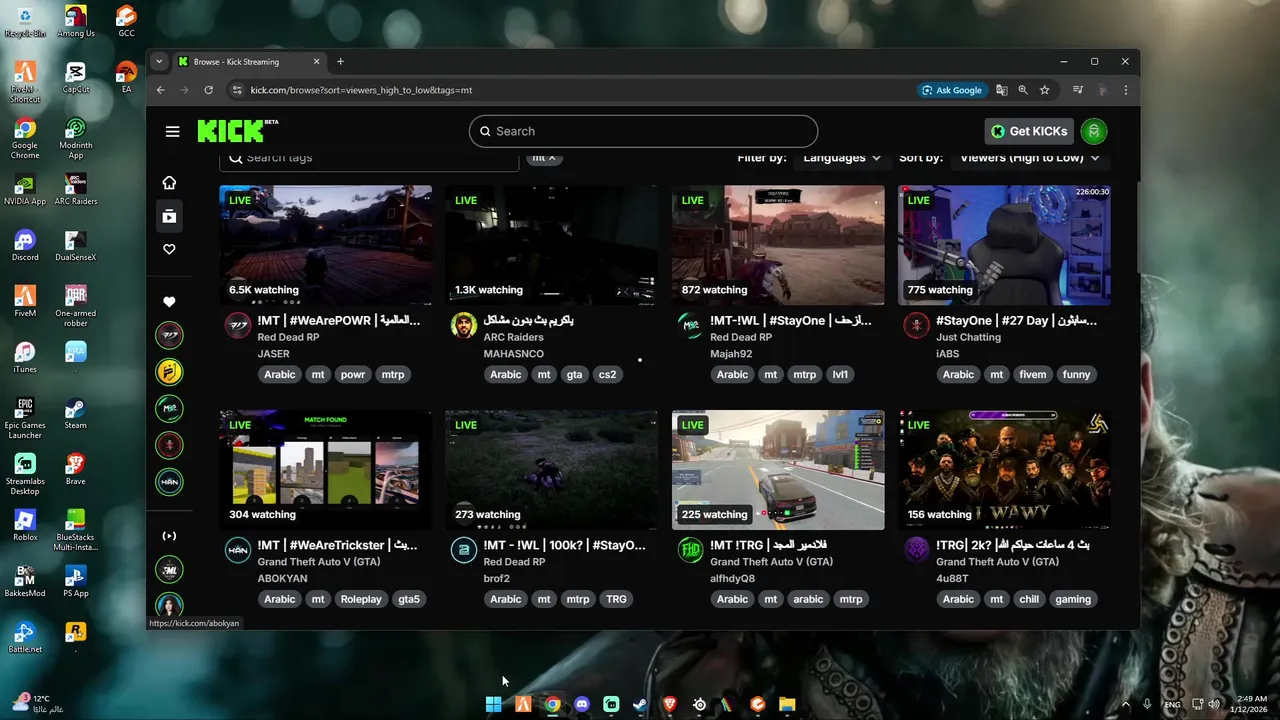Open Discord from the taskbar

tap(582, 704)
